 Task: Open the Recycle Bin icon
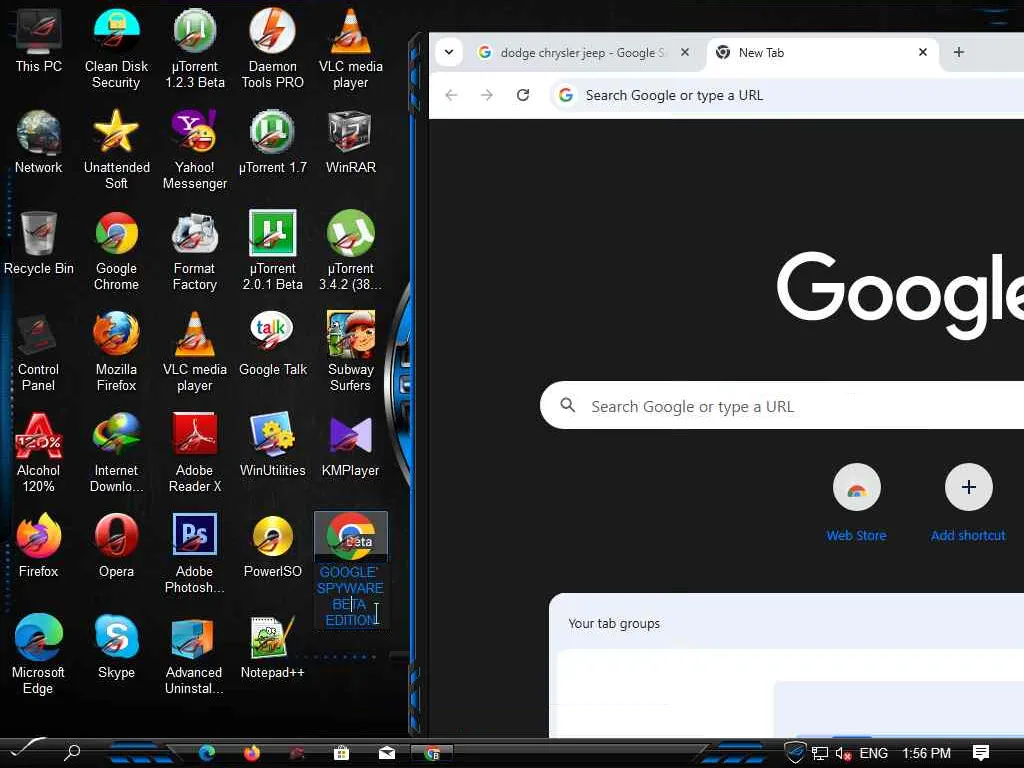[39, 242]
